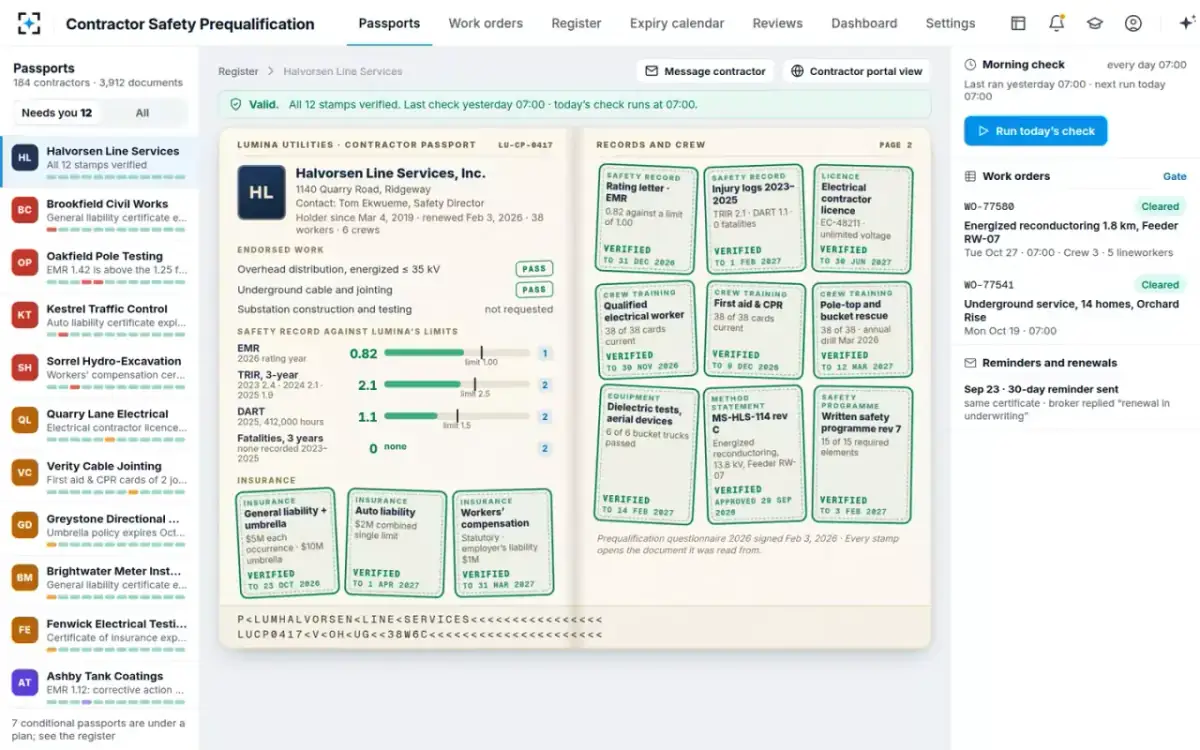Open the Passports tab
Viewport: 1200px width, 750px height.
[389, 23]
